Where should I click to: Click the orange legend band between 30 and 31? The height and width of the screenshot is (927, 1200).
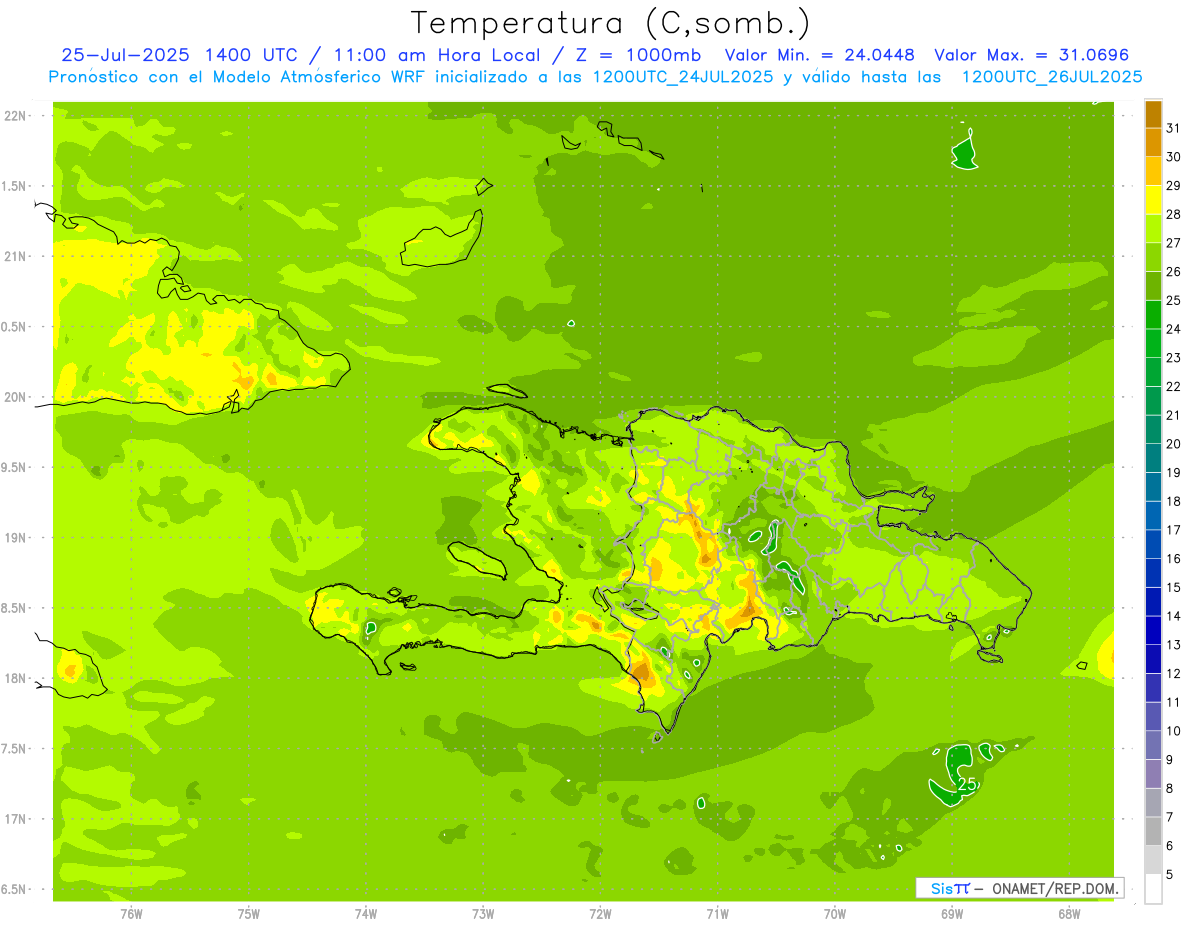tap(1153, 142)
